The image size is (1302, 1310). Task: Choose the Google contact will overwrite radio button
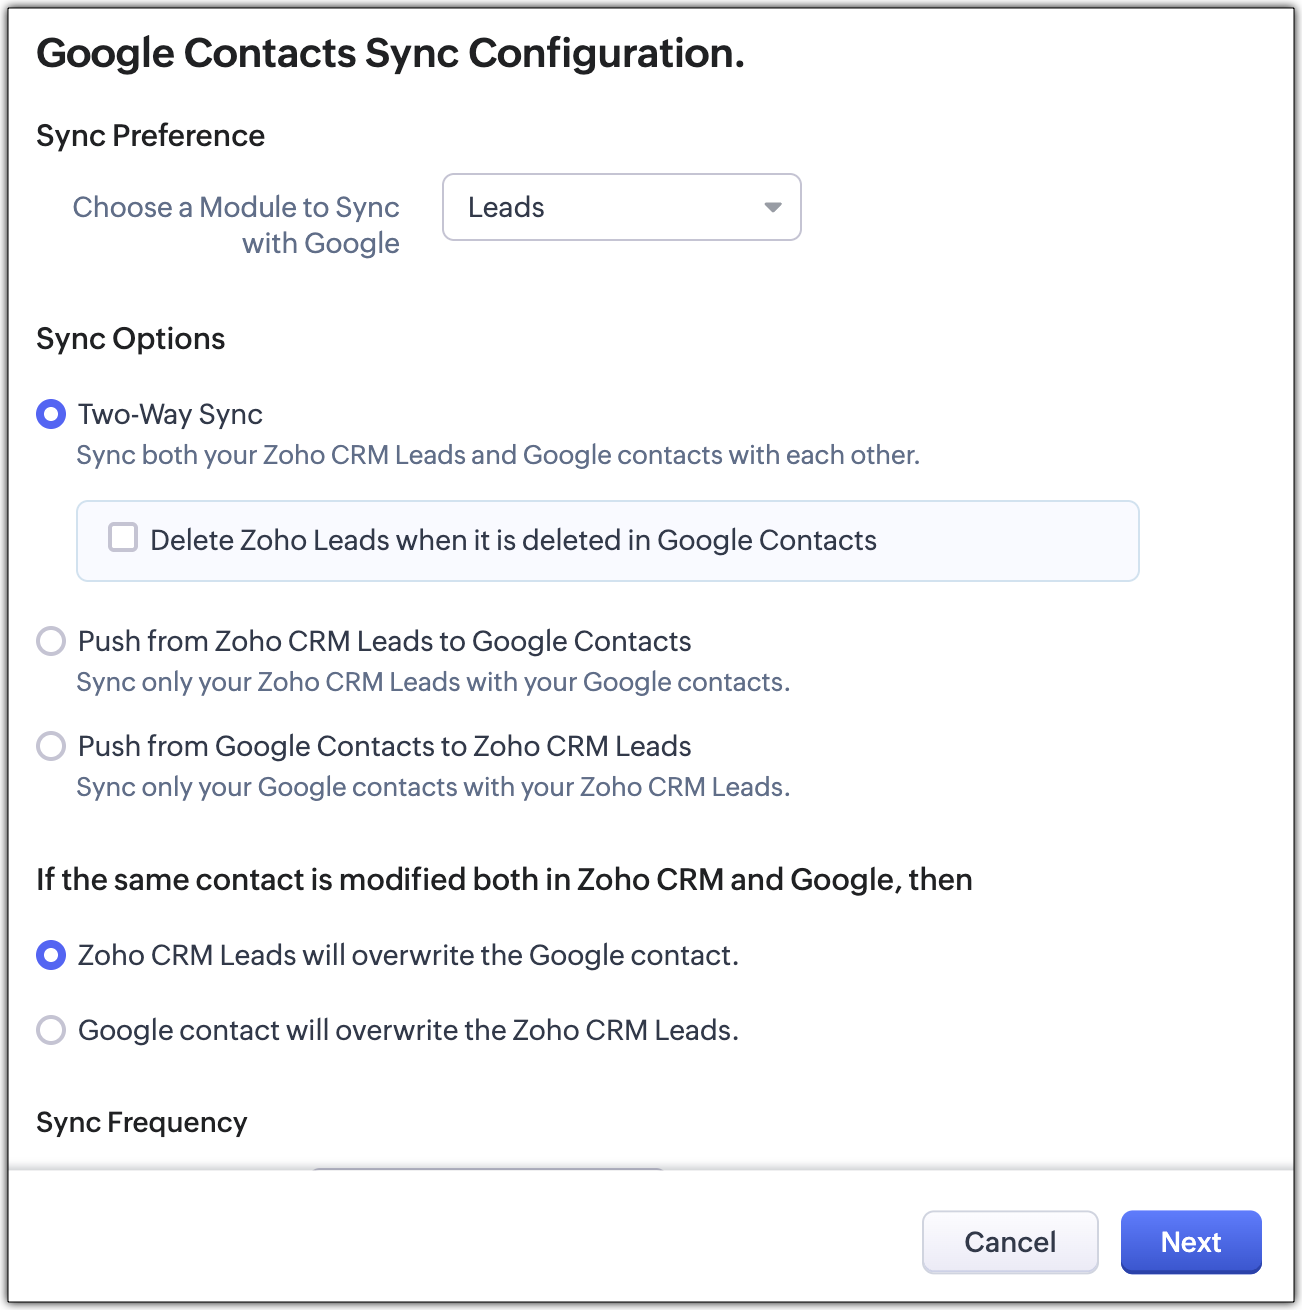51,1030
